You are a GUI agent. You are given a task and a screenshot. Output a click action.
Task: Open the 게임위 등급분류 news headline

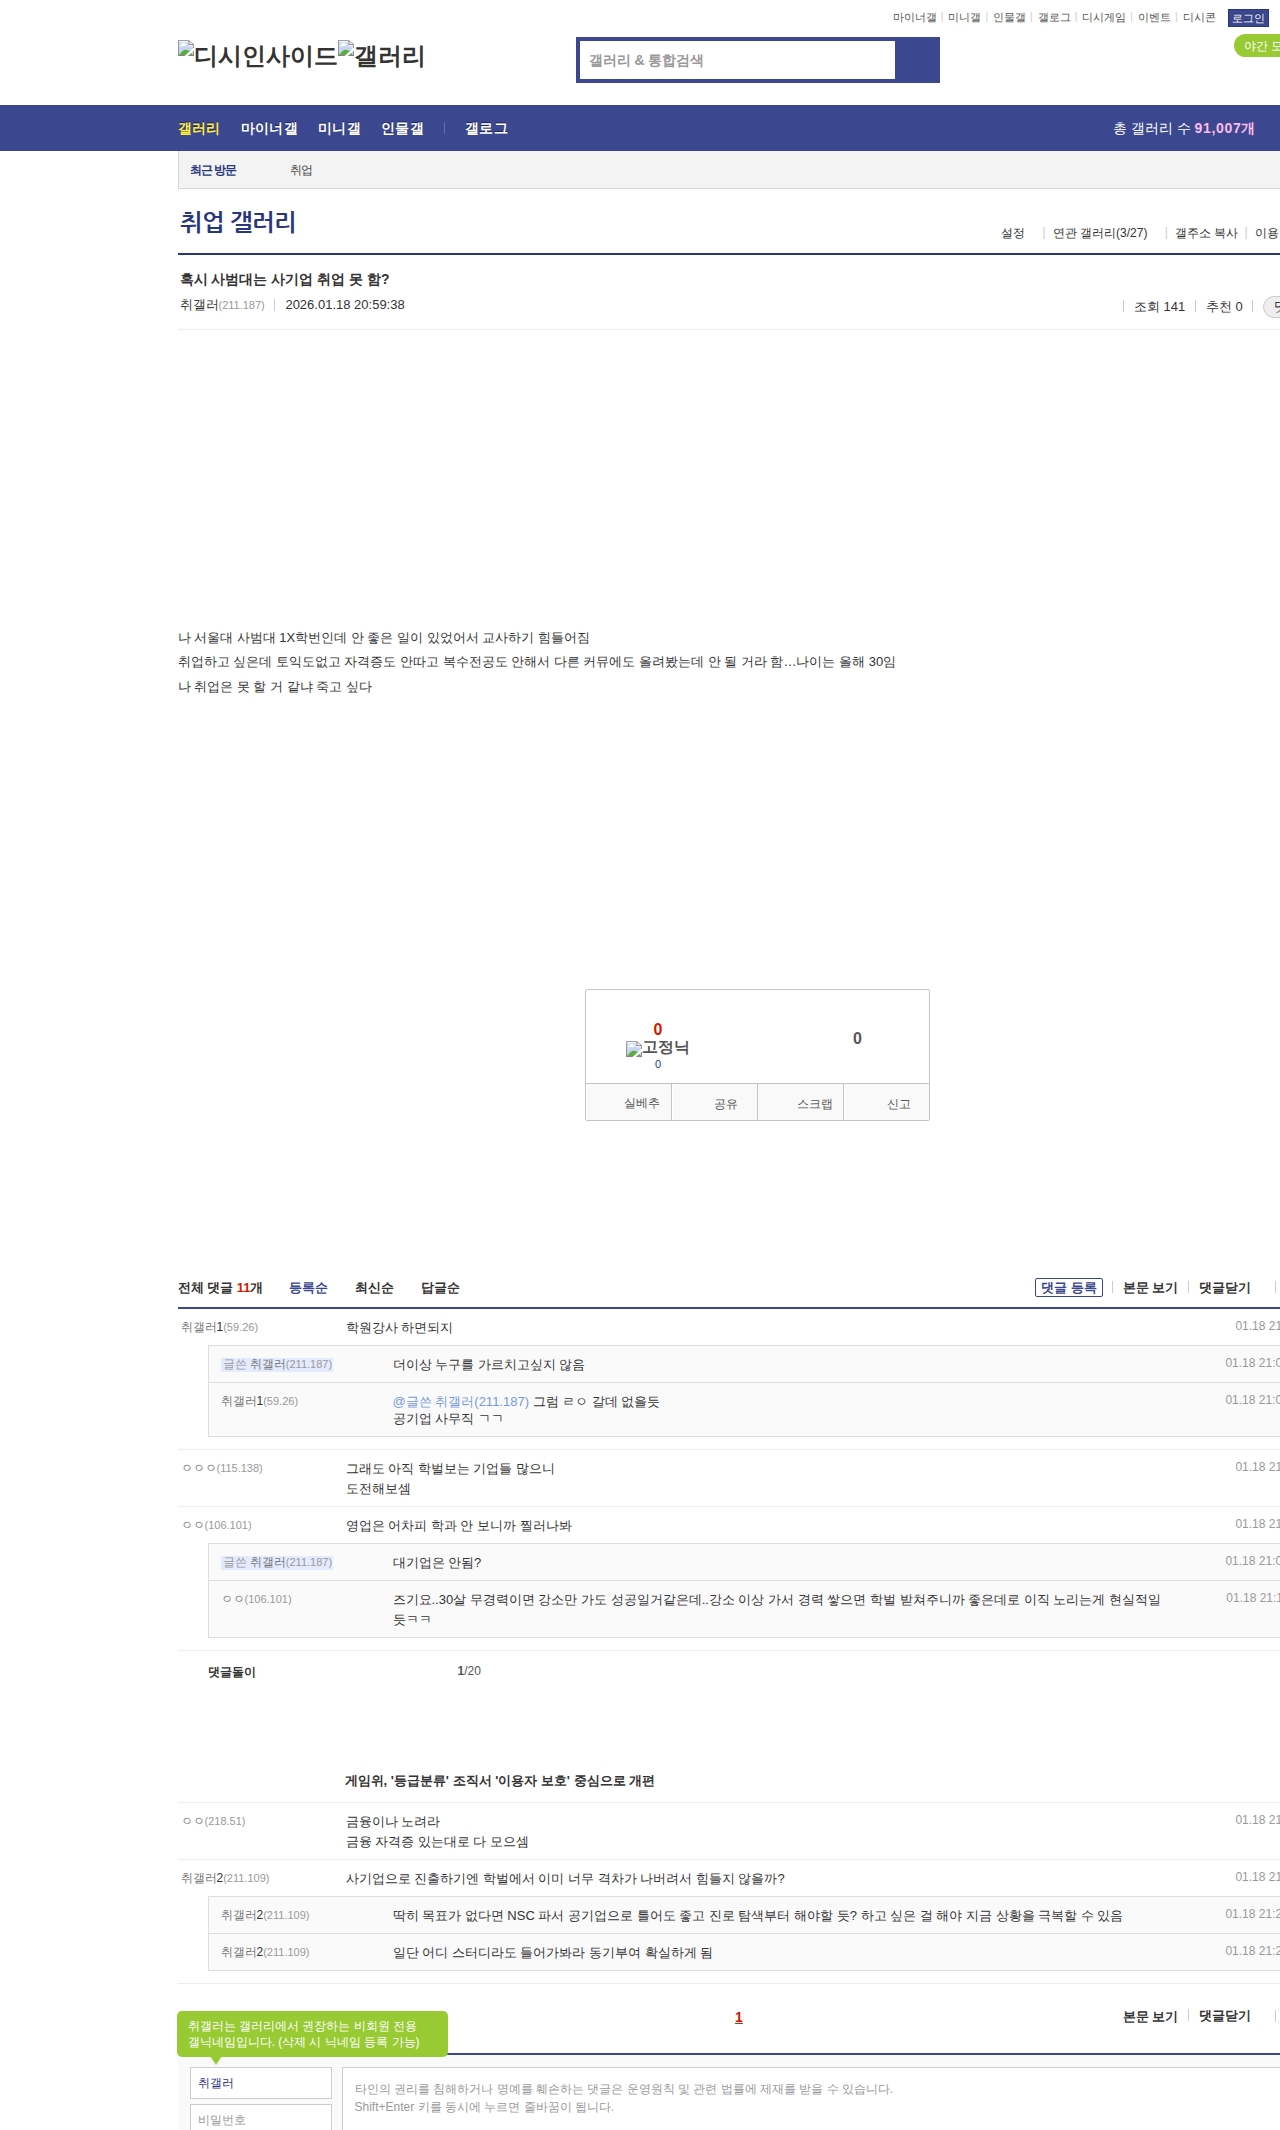(500, 1781)
